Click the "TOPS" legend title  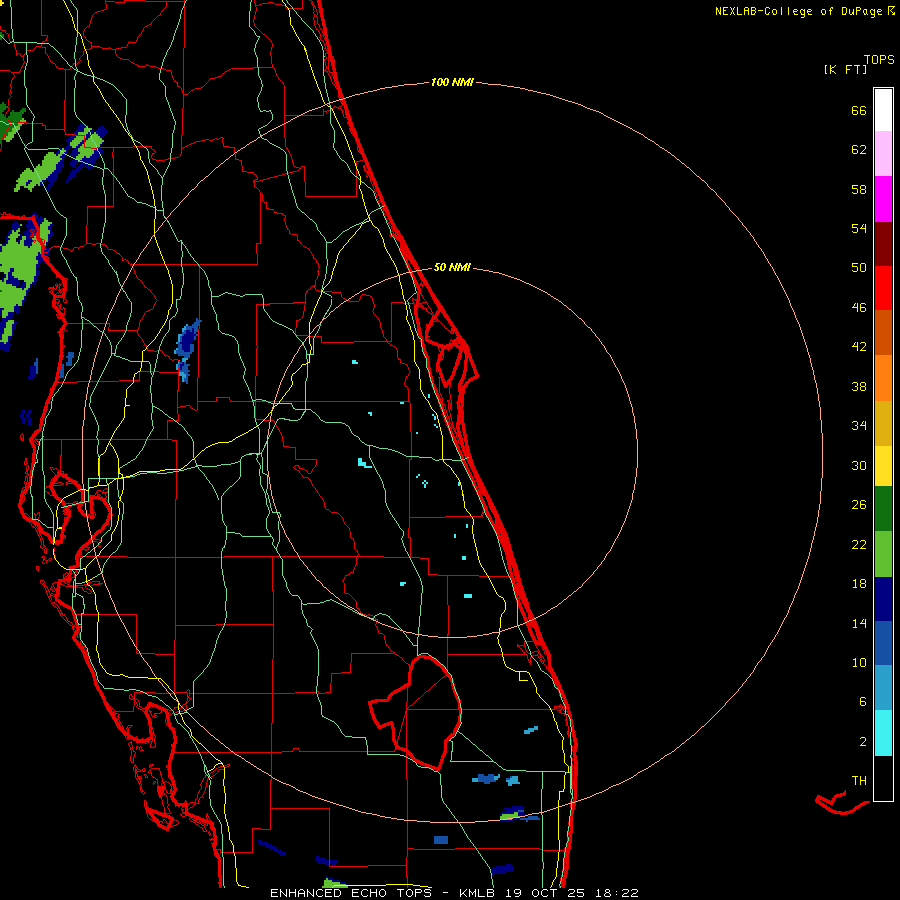(x=879, y=59)
